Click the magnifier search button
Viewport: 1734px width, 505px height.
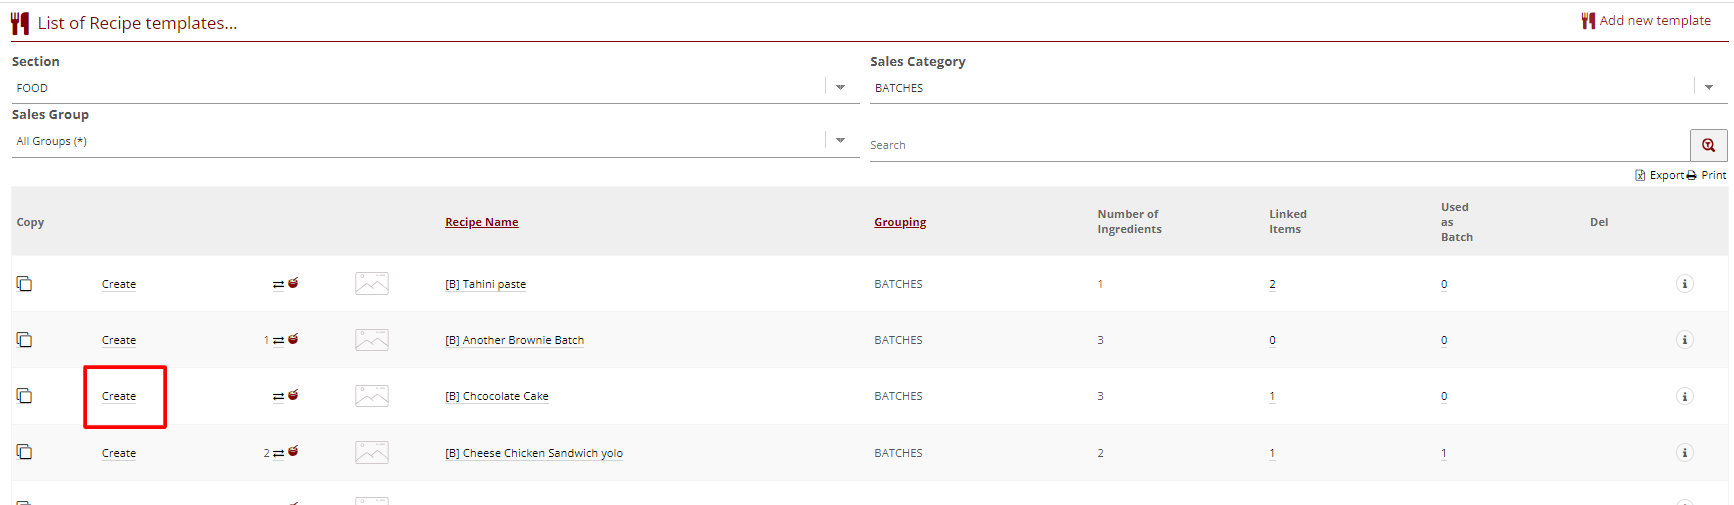pos(1708,145)
